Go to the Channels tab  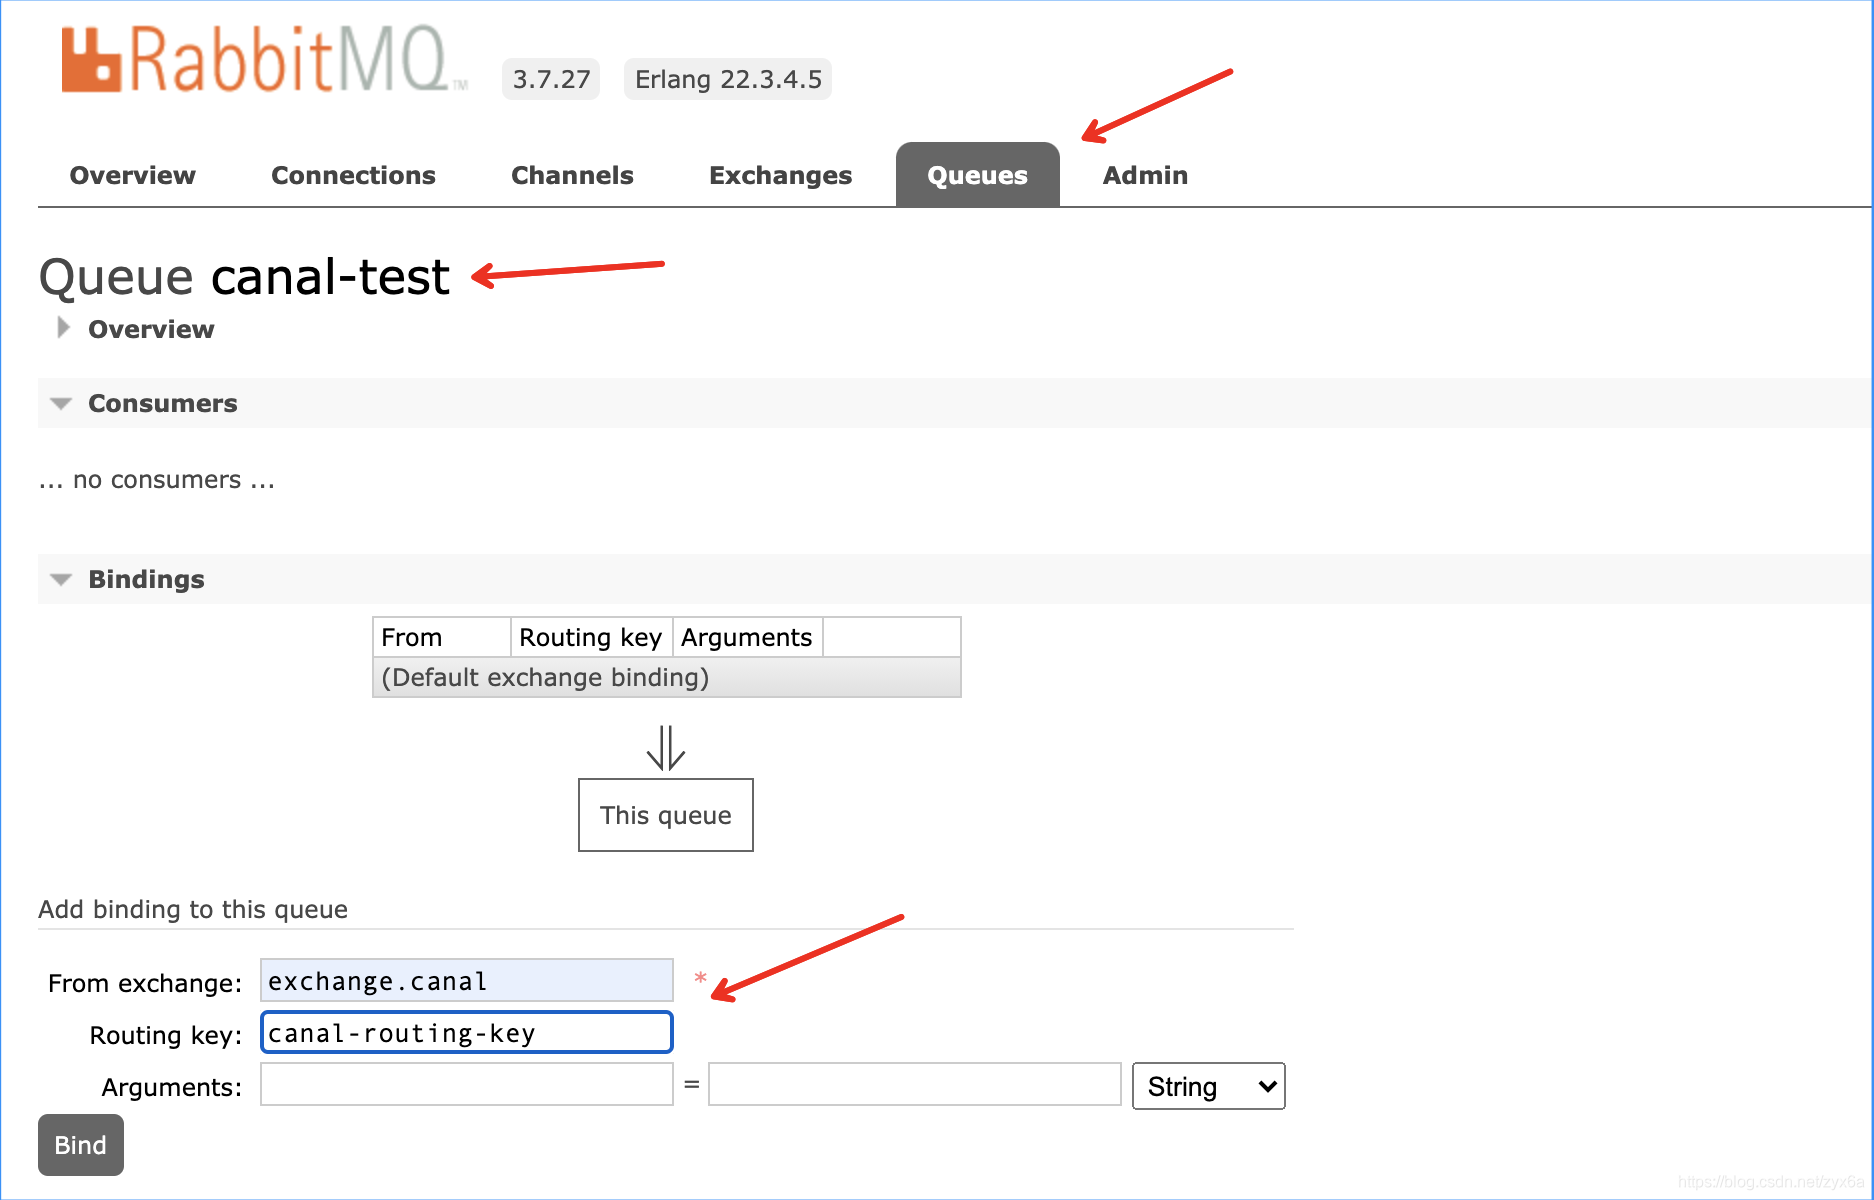[x=572, y=175]
